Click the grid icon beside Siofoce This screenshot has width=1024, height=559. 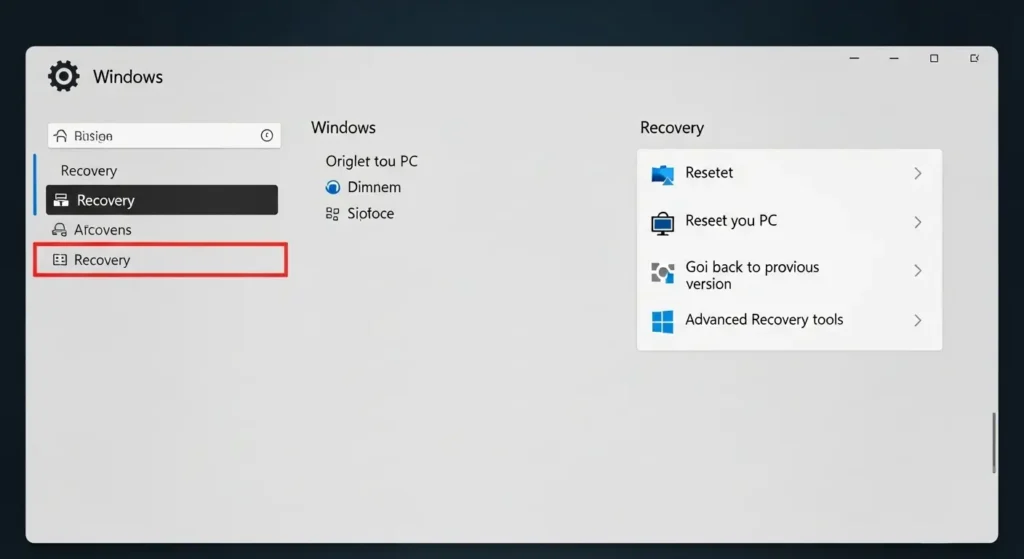(332, 214)
